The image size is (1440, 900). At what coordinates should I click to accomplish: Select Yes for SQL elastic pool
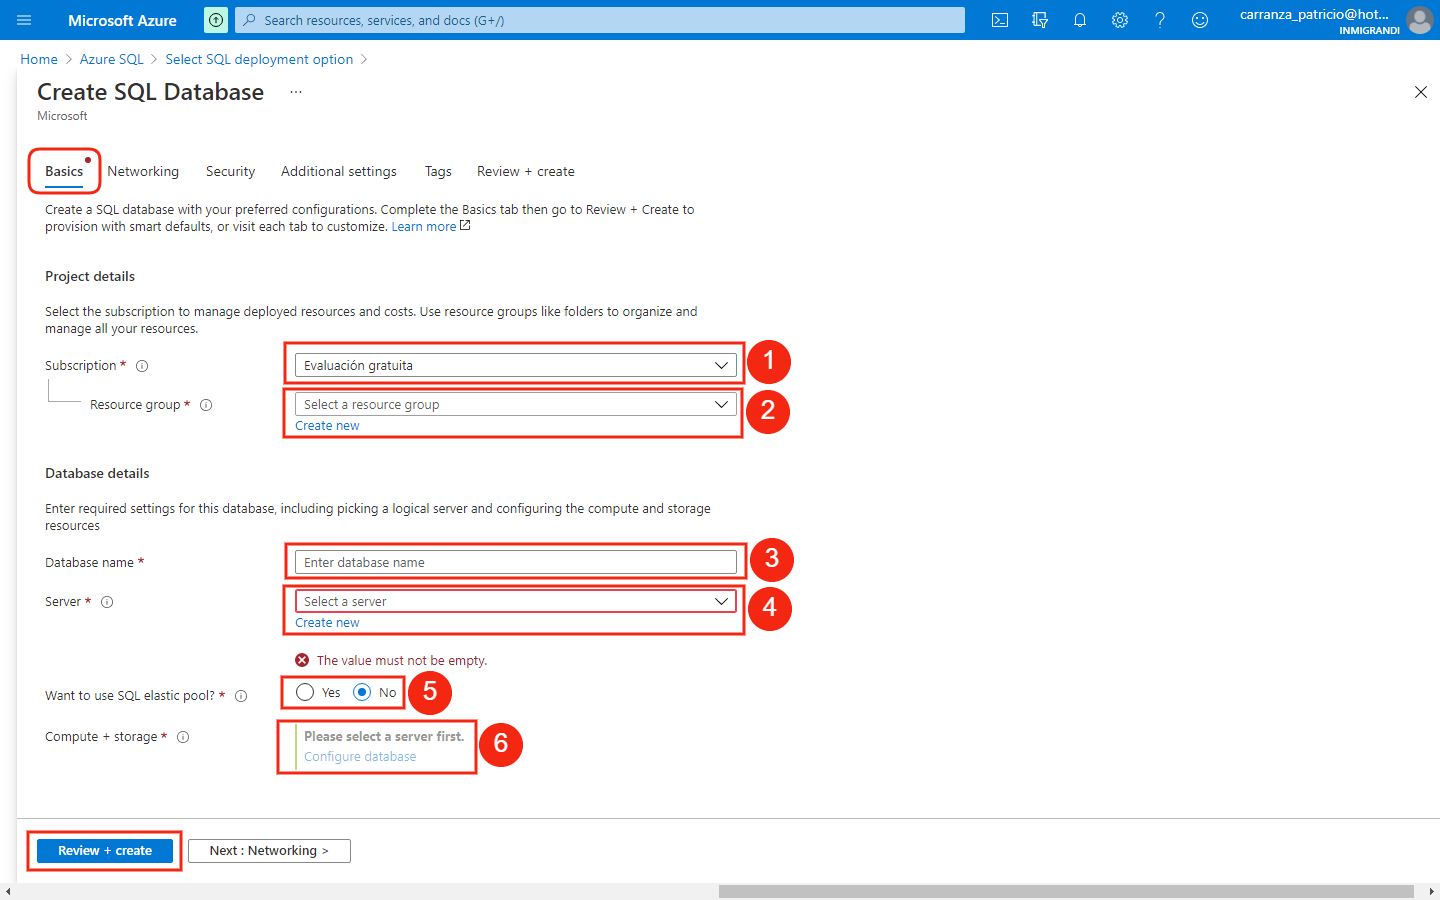coord(305,692)
